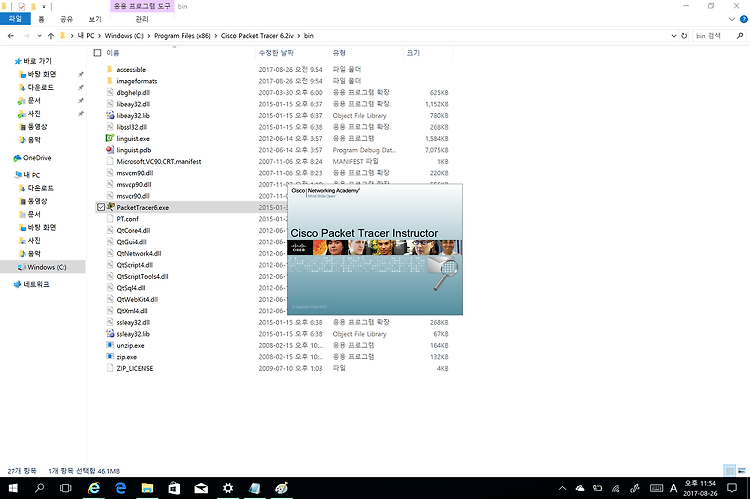Select the linguist.exe Qt icon
The height and width of the screenshot is (499, 750).
click(x=110, y=138)
